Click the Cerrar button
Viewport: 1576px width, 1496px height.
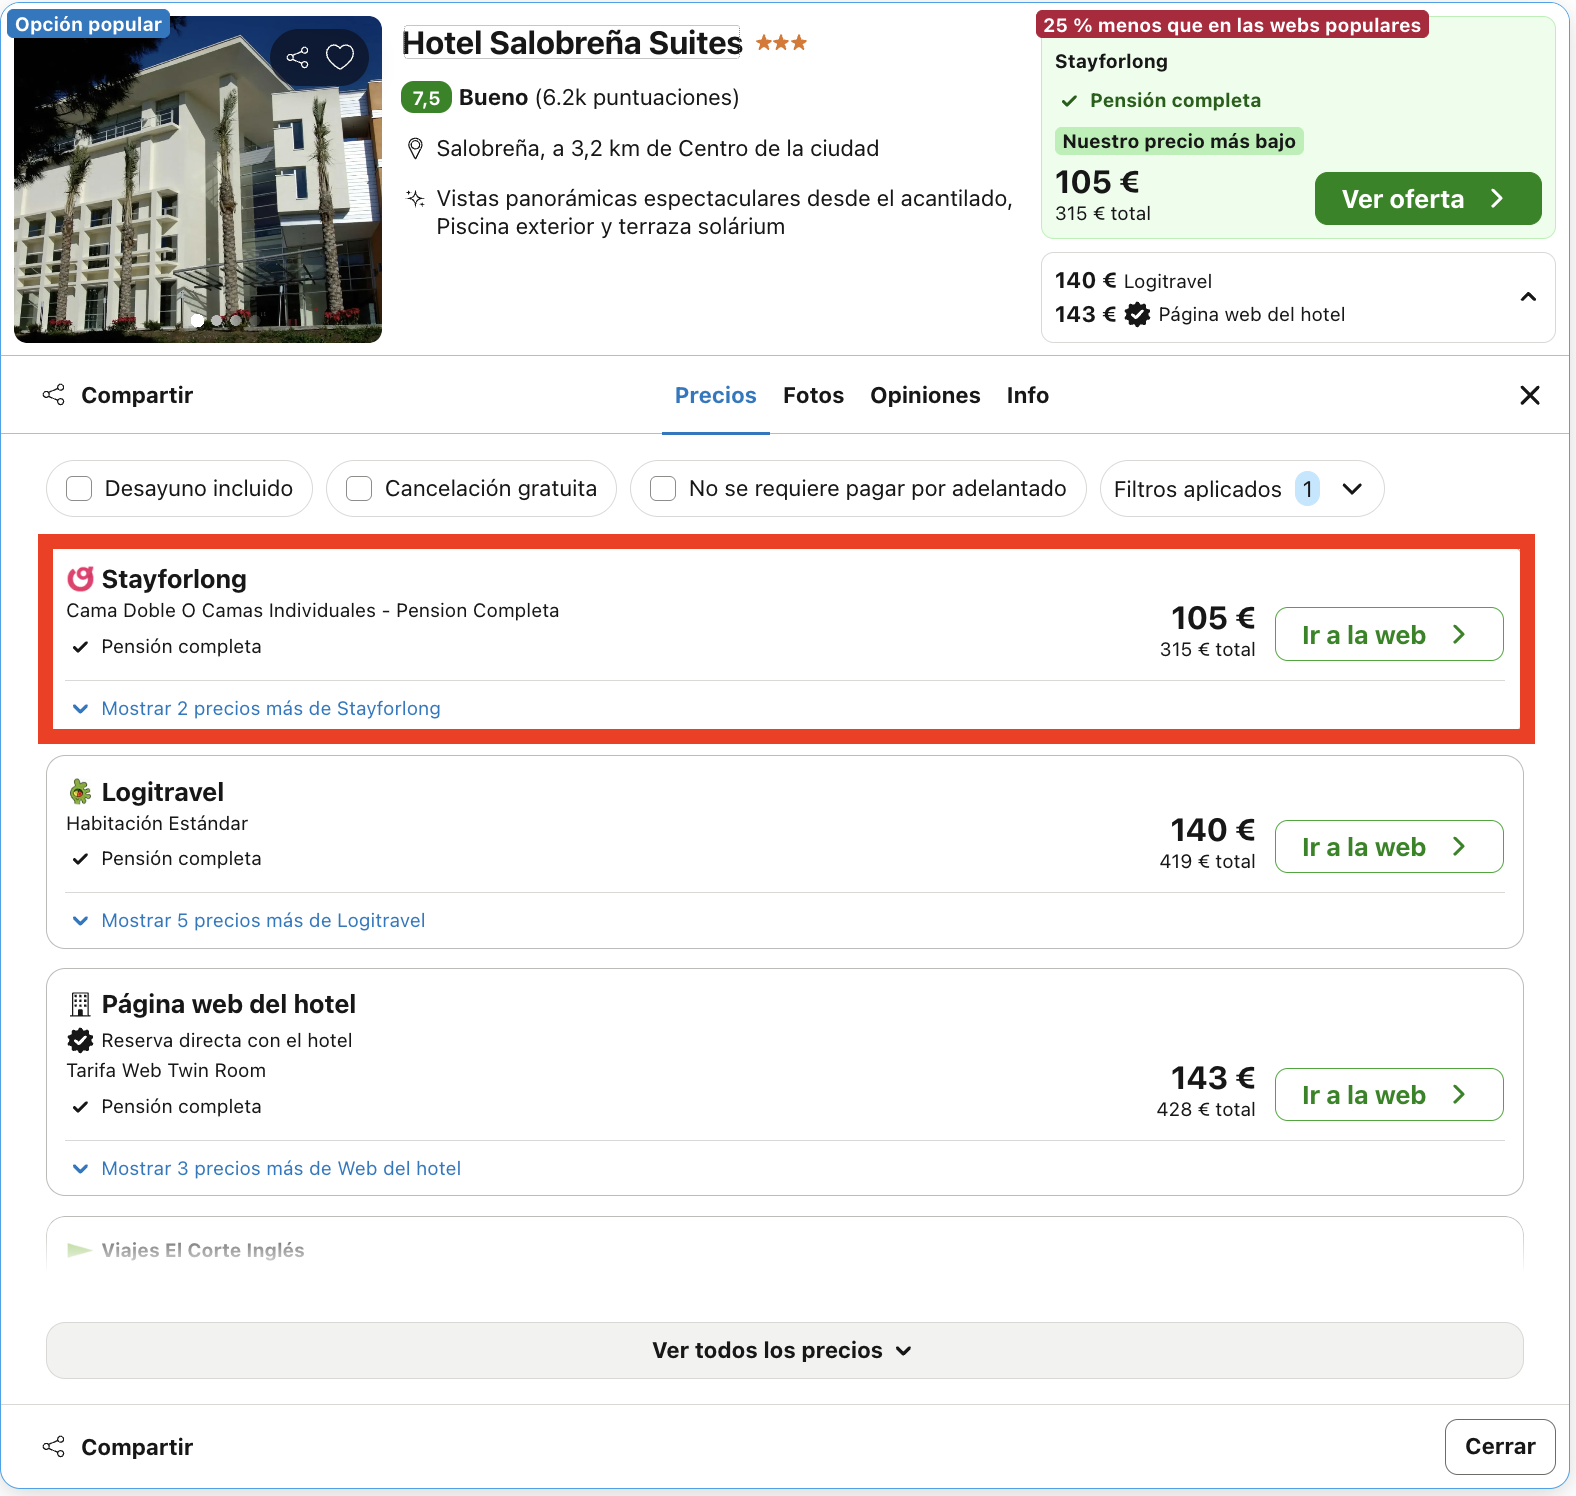1500,1447
